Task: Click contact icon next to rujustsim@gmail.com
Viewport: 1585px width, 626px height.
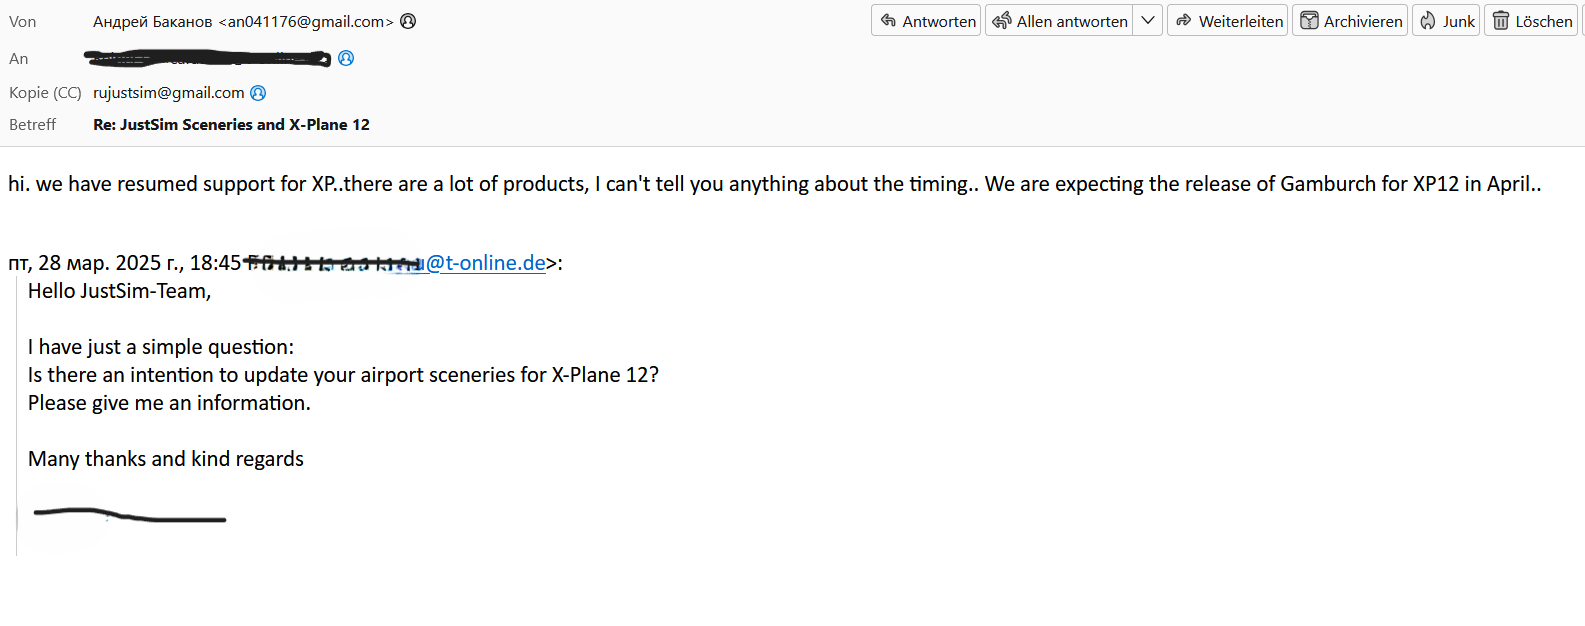Action: [x=258, y=93]
